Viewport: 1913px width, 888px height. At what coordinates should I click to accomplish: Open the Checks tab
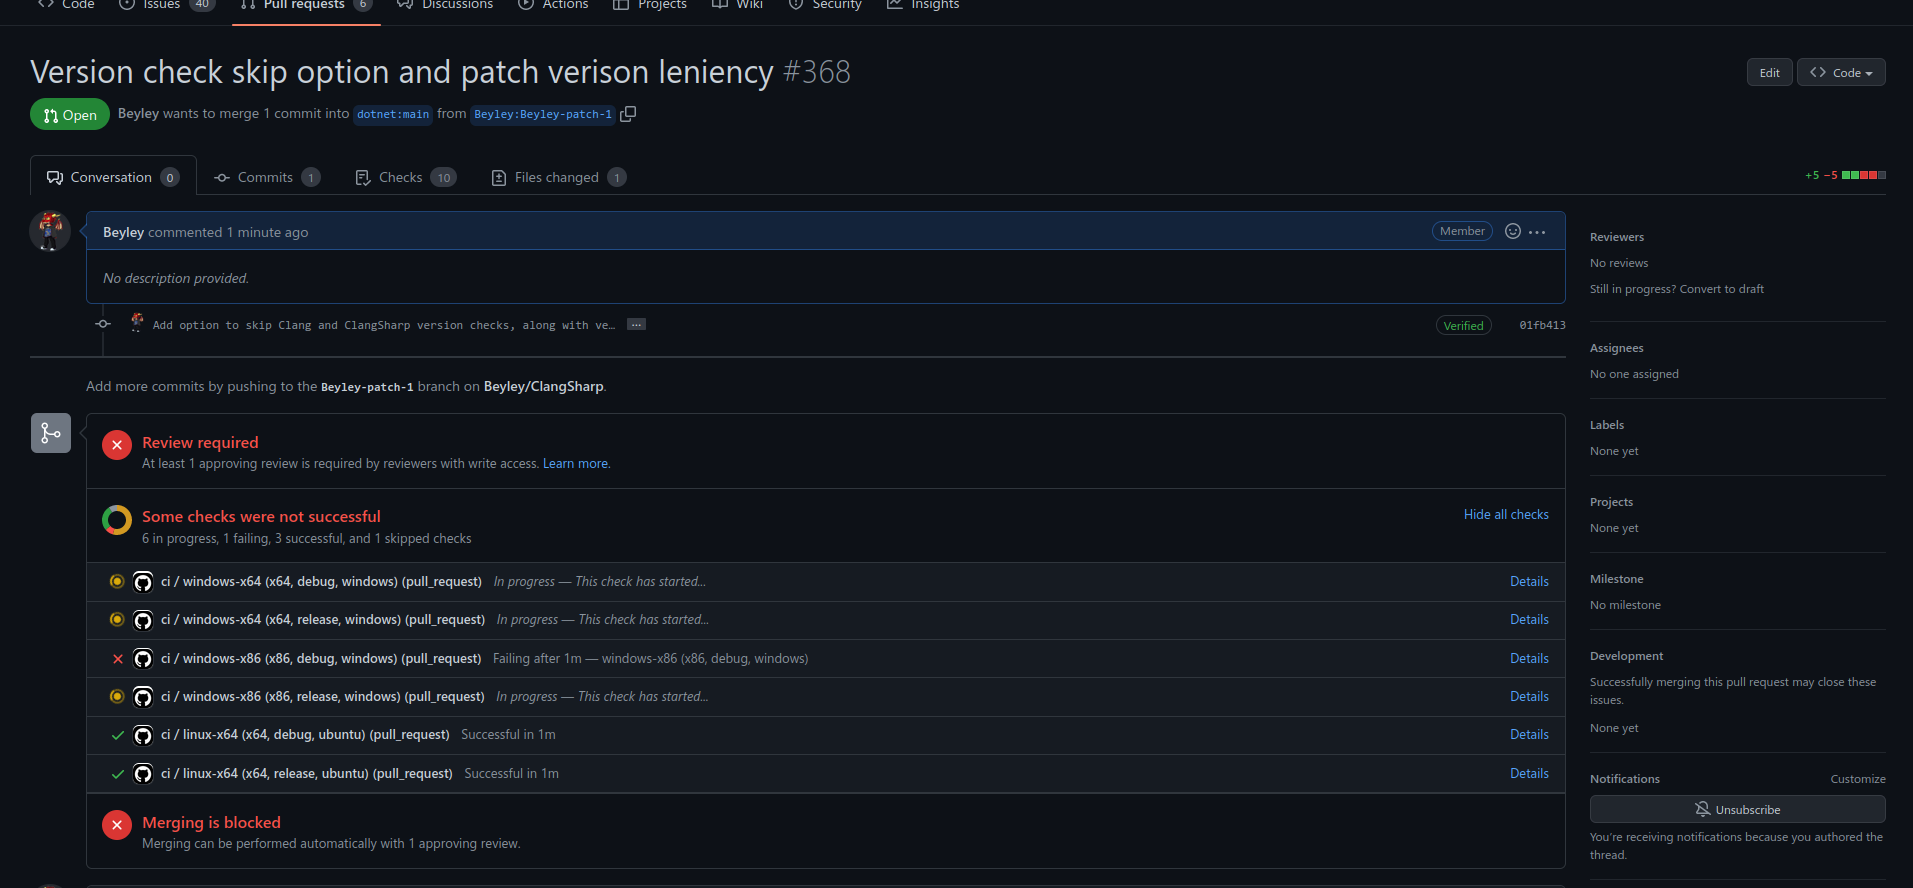[x=406, y=177]
